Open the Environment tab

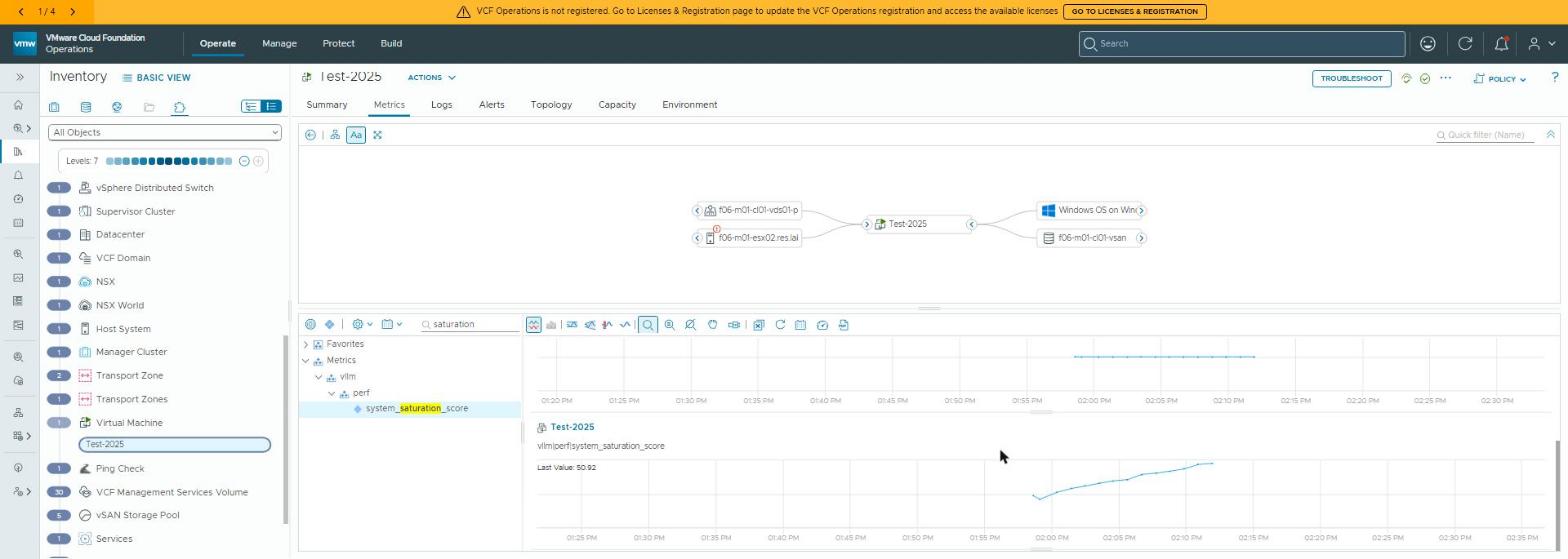tap(689, 105)
